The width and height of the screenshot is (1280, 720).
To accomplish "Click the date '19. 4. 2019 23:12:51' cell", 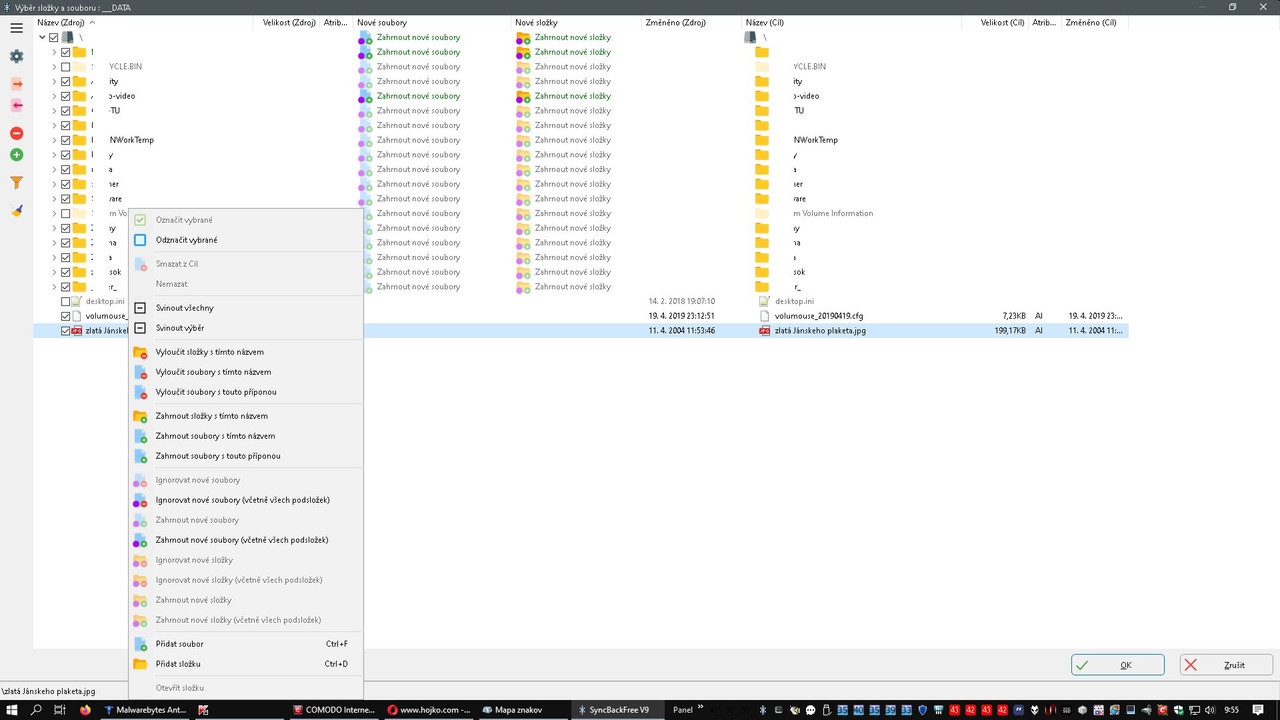I will click(x=682, y=316).
